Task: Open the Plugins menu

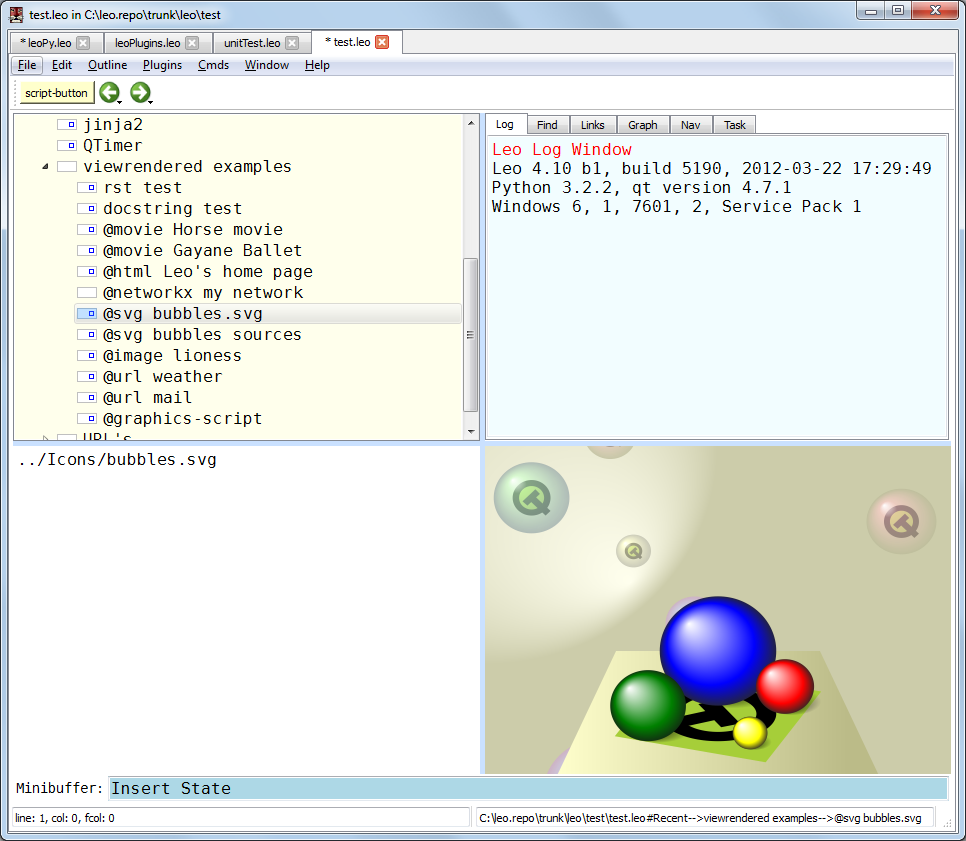Action: tap(163, 65)
